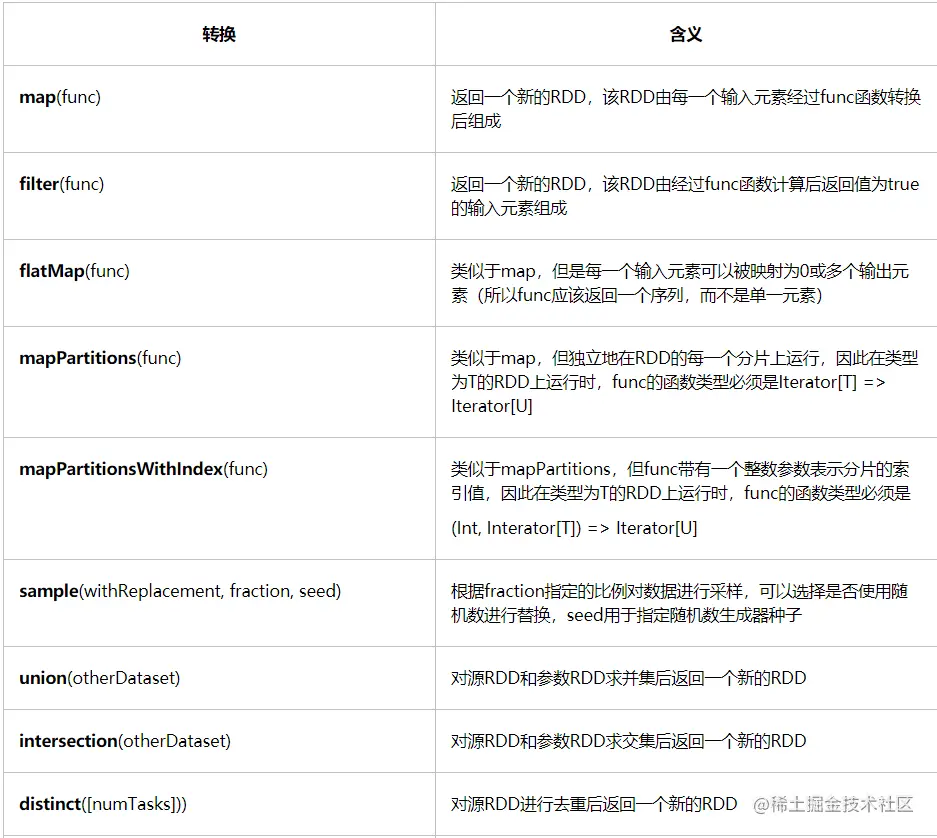Click the text (Int, Interator[T]) => Iterator[U]

point(574,528)
